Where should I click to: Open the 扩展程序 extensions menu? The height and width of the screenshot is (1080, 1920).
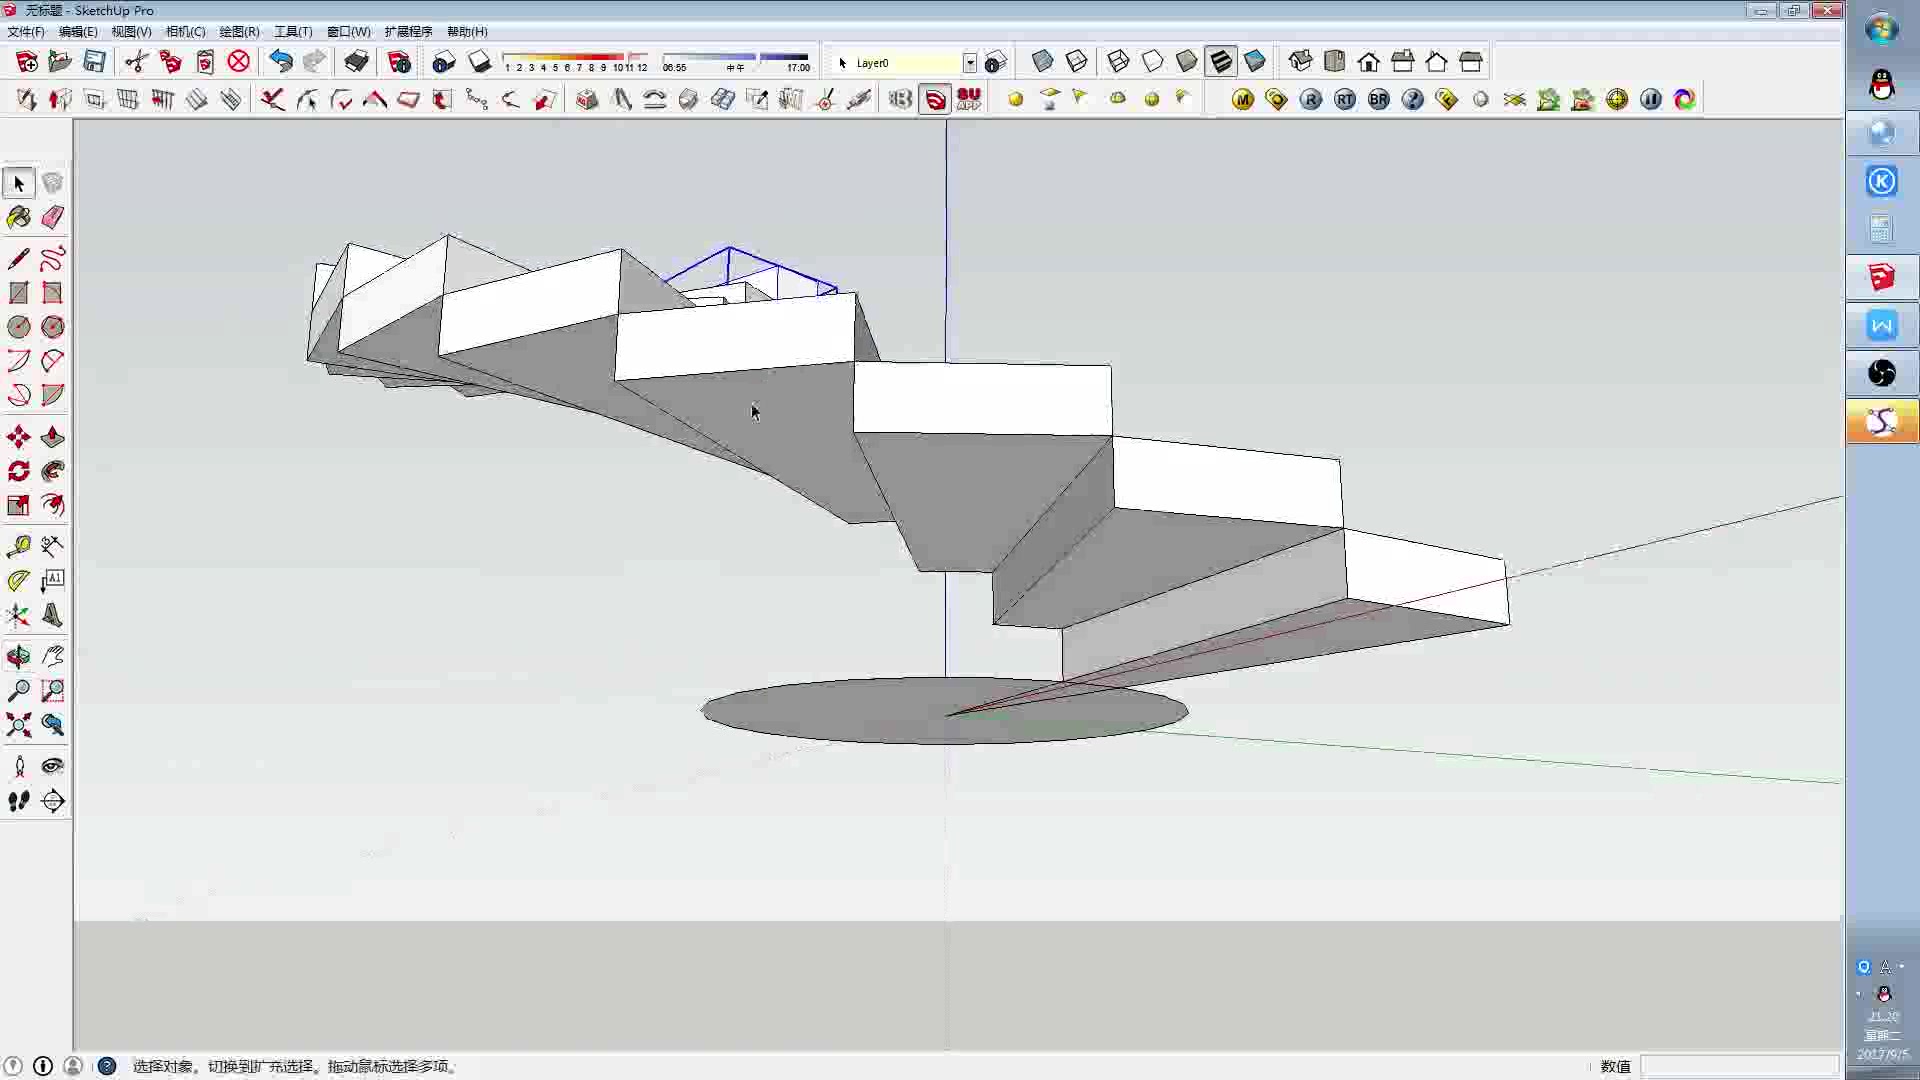click(408, 32)
